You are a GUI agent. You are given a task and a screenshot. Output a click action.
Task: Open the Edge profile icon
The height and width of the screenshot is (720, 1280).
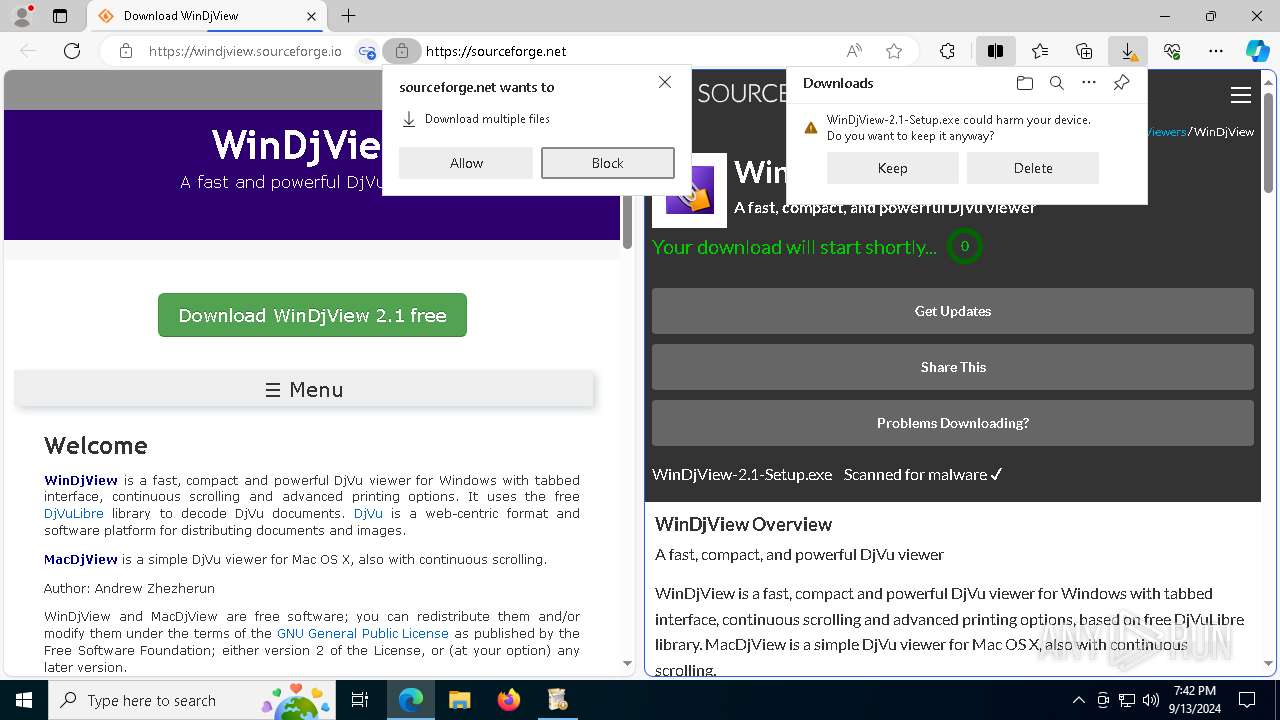(22, 16)
